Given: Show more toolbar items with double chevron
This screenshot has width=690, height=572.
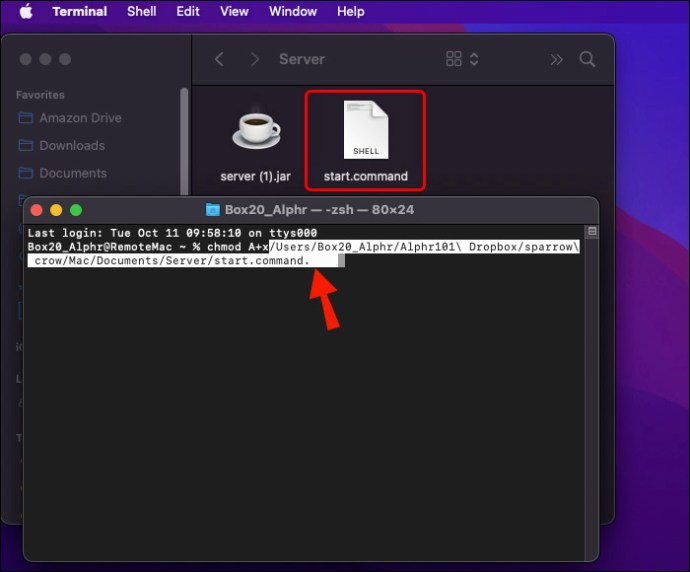Looking at the screenshot, I should [556, 59].
